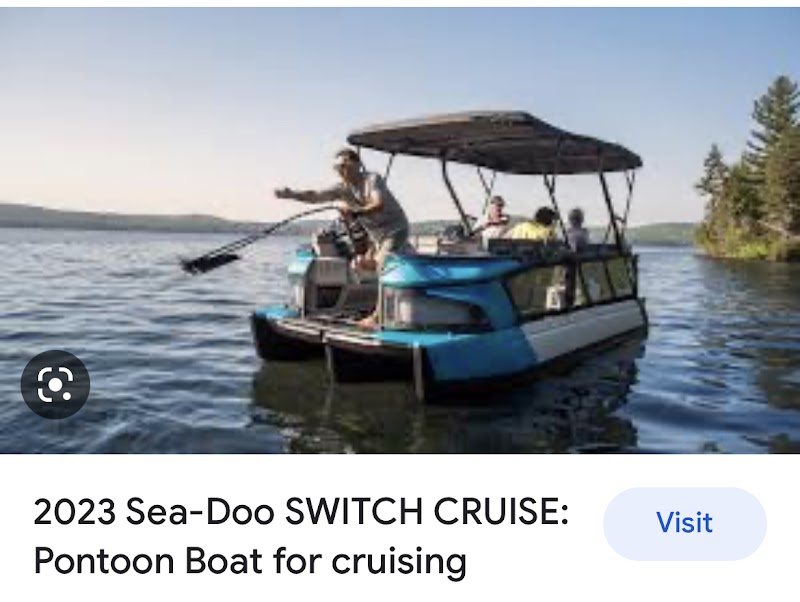Click the Visit button
The height and width of the screenshot is (602, 800).
click(684, 523)
